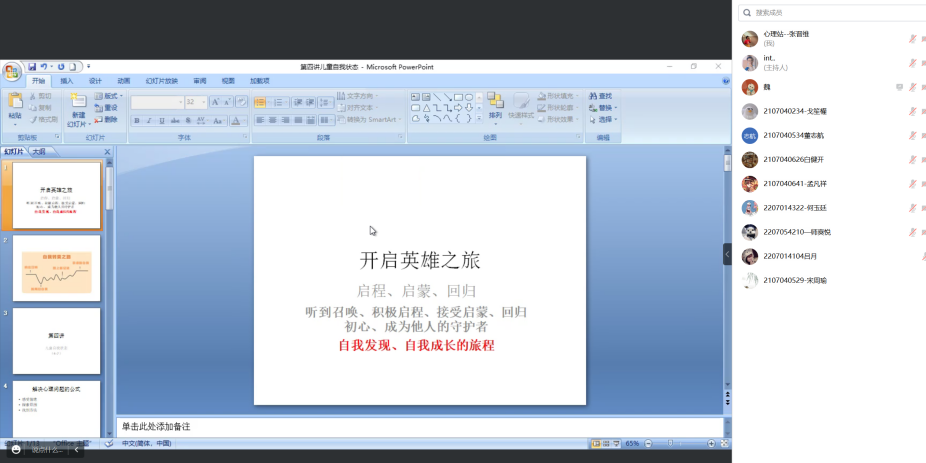Click the New Slide (新建幻灯片) icon
This screenshot has height=463, width=926.
(78, 103)
